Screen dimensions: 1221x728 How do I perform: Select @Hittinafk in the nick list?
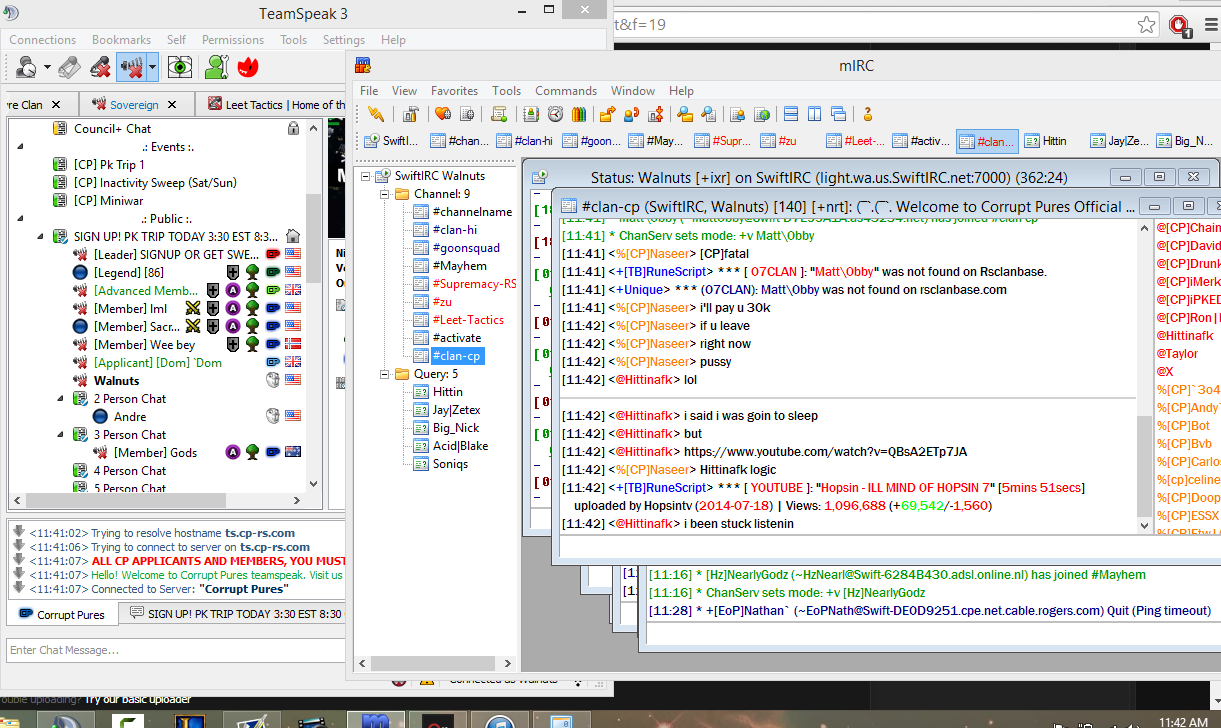tap(1185, 336)
